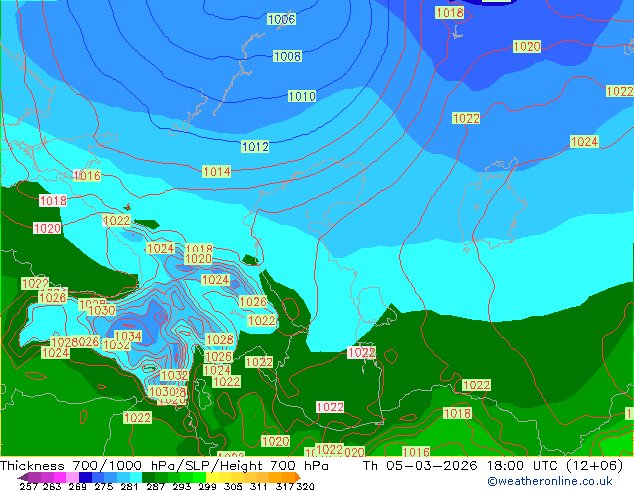Click the 1016 label in the light-green area
This screenshot has height=490, width=634.
click(416, 452)
